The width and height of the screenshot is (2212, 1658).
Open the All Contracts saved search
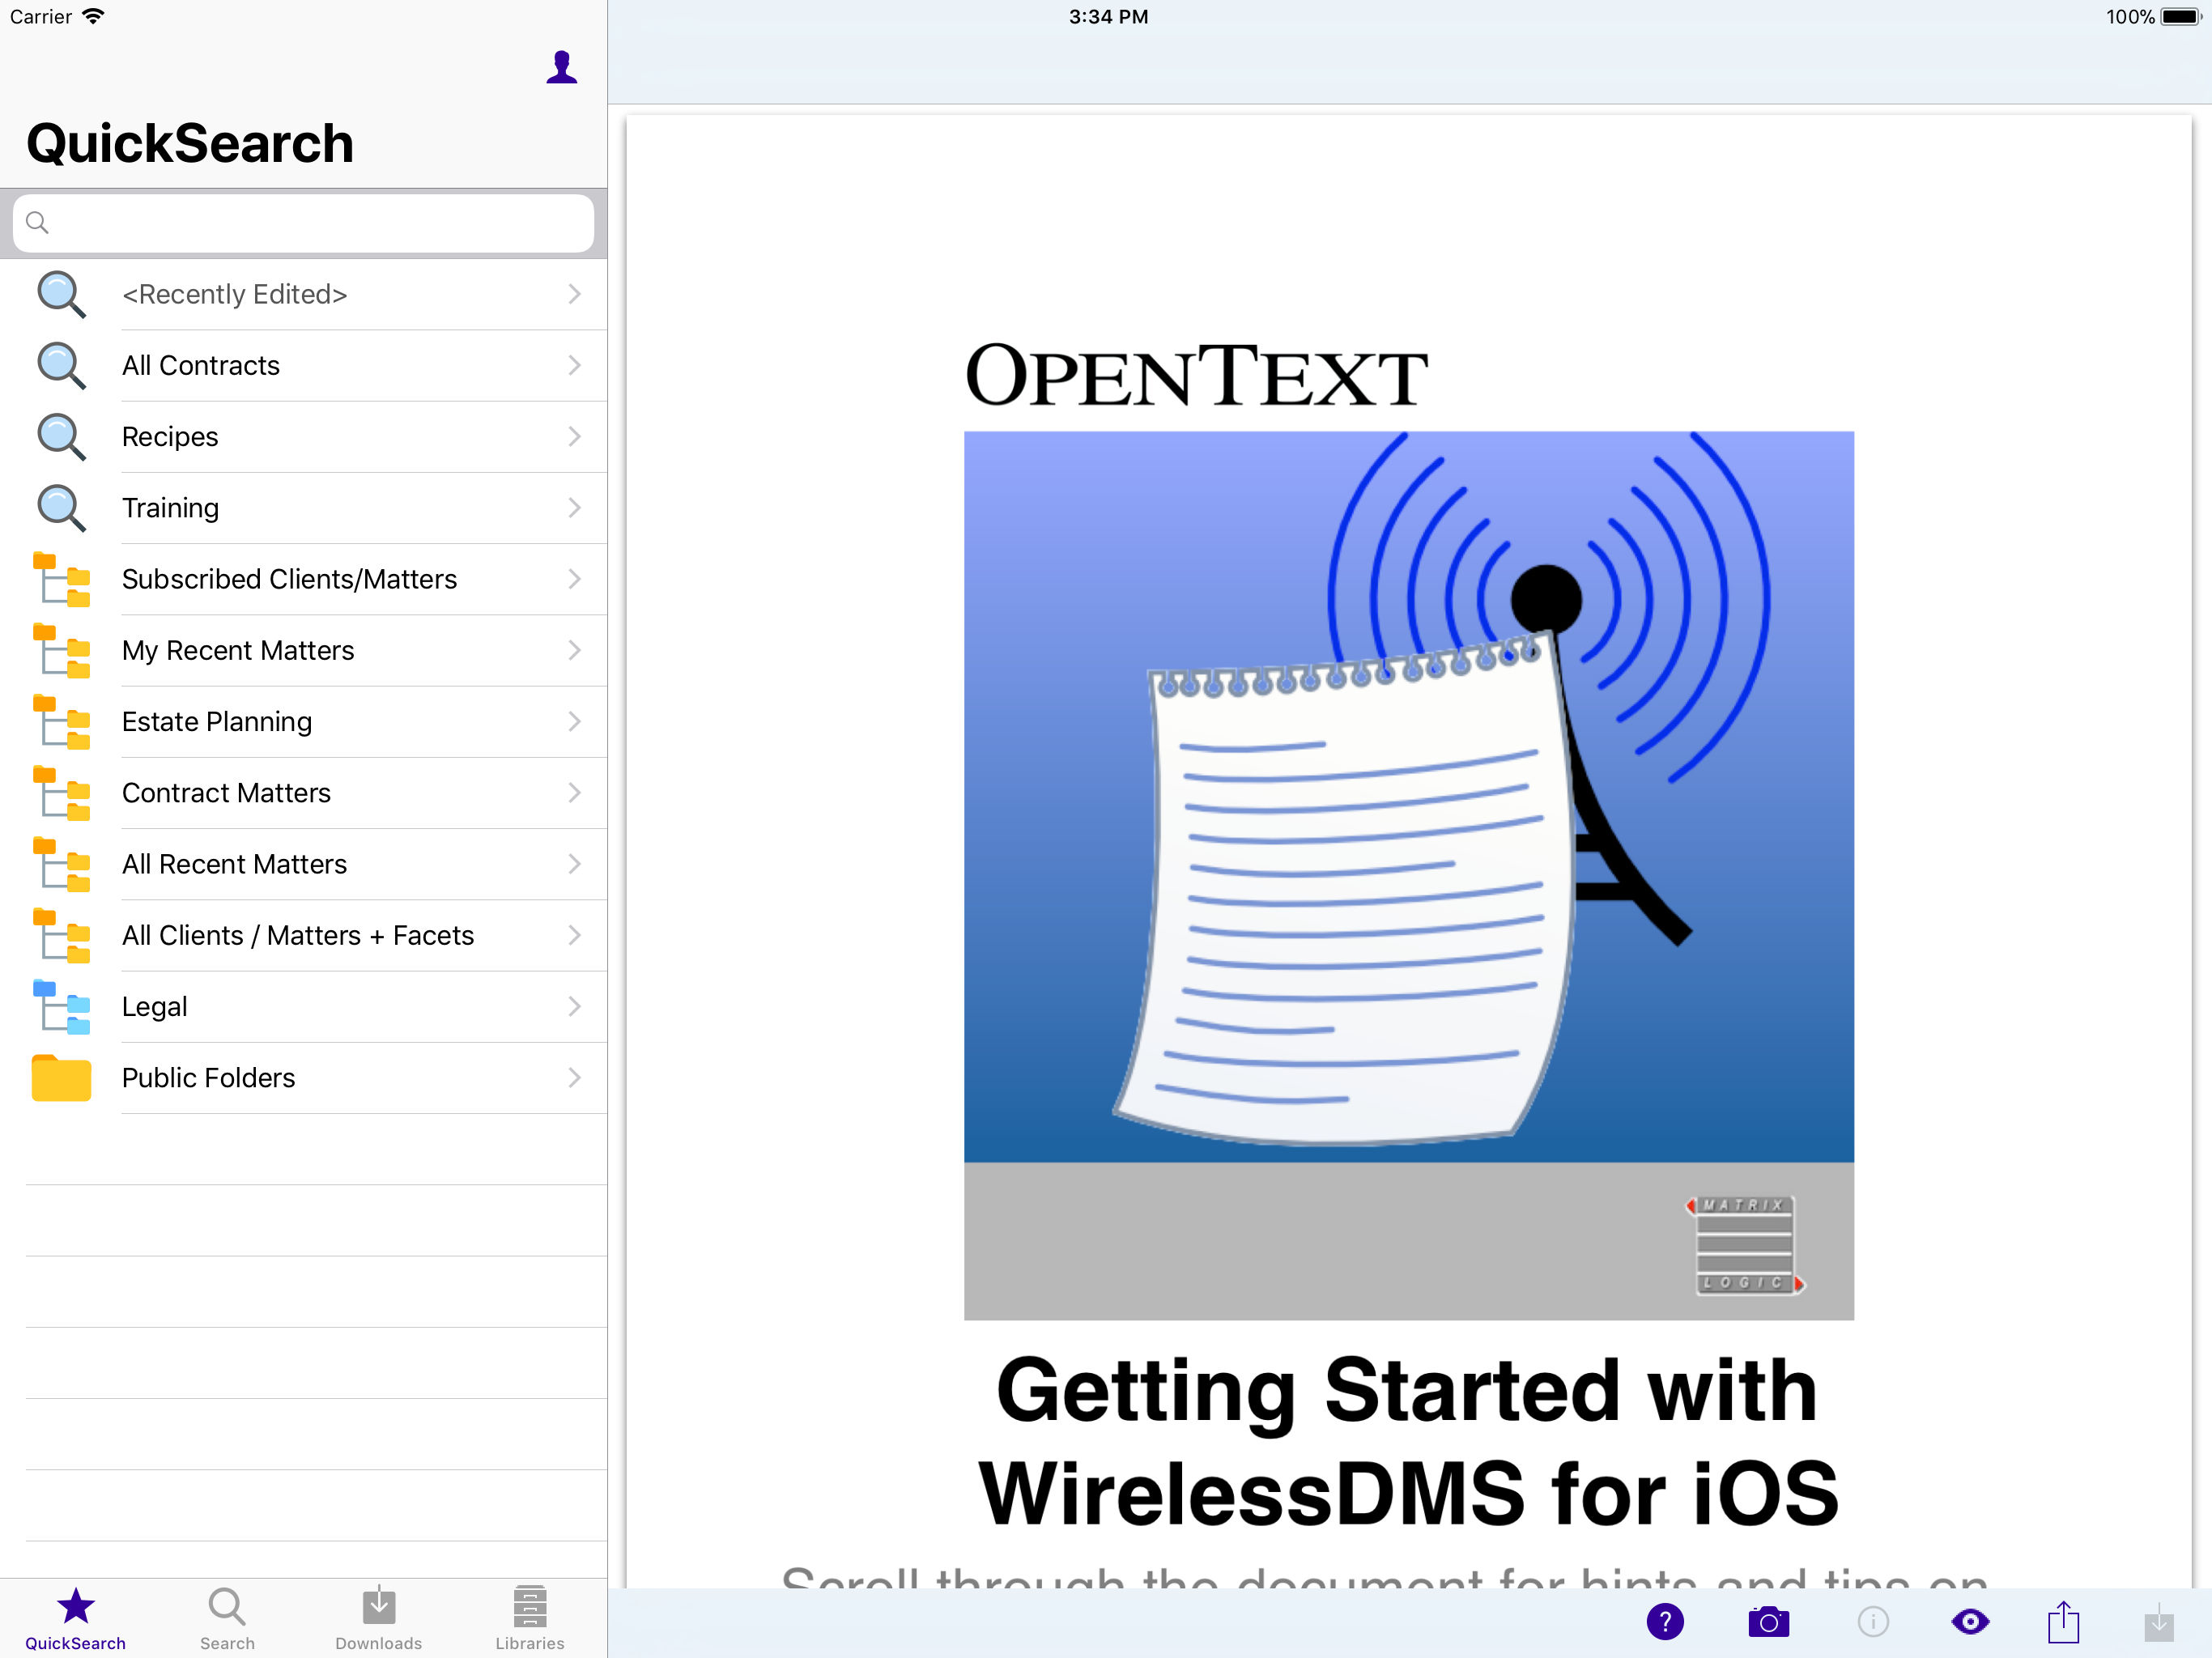[x=303, y=365]
